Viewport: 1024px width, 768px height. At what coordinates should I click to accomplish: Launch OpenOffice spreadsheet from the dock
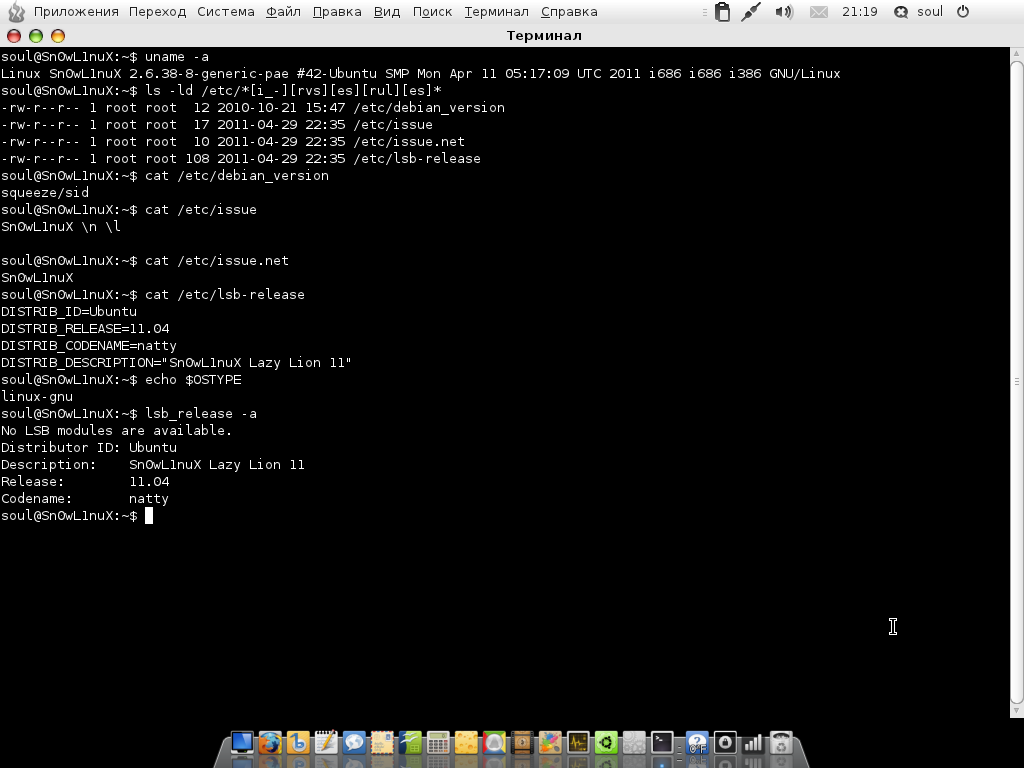point(410,743)
